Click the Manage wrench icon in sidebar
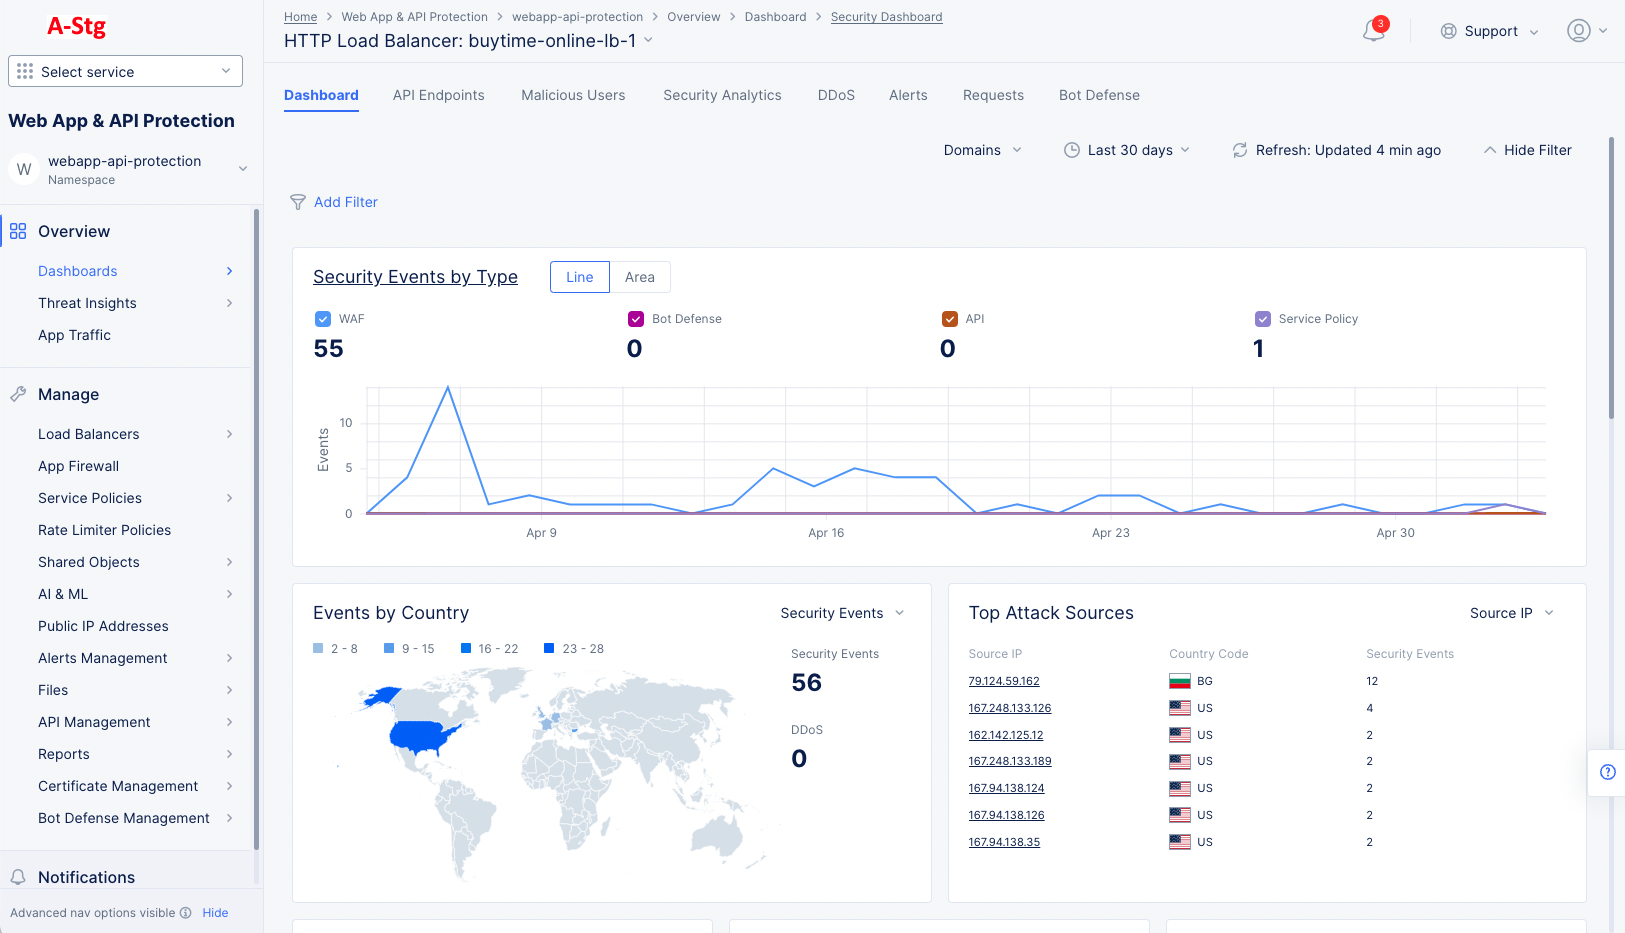1625x933 pixels. [x=17, y=393]
